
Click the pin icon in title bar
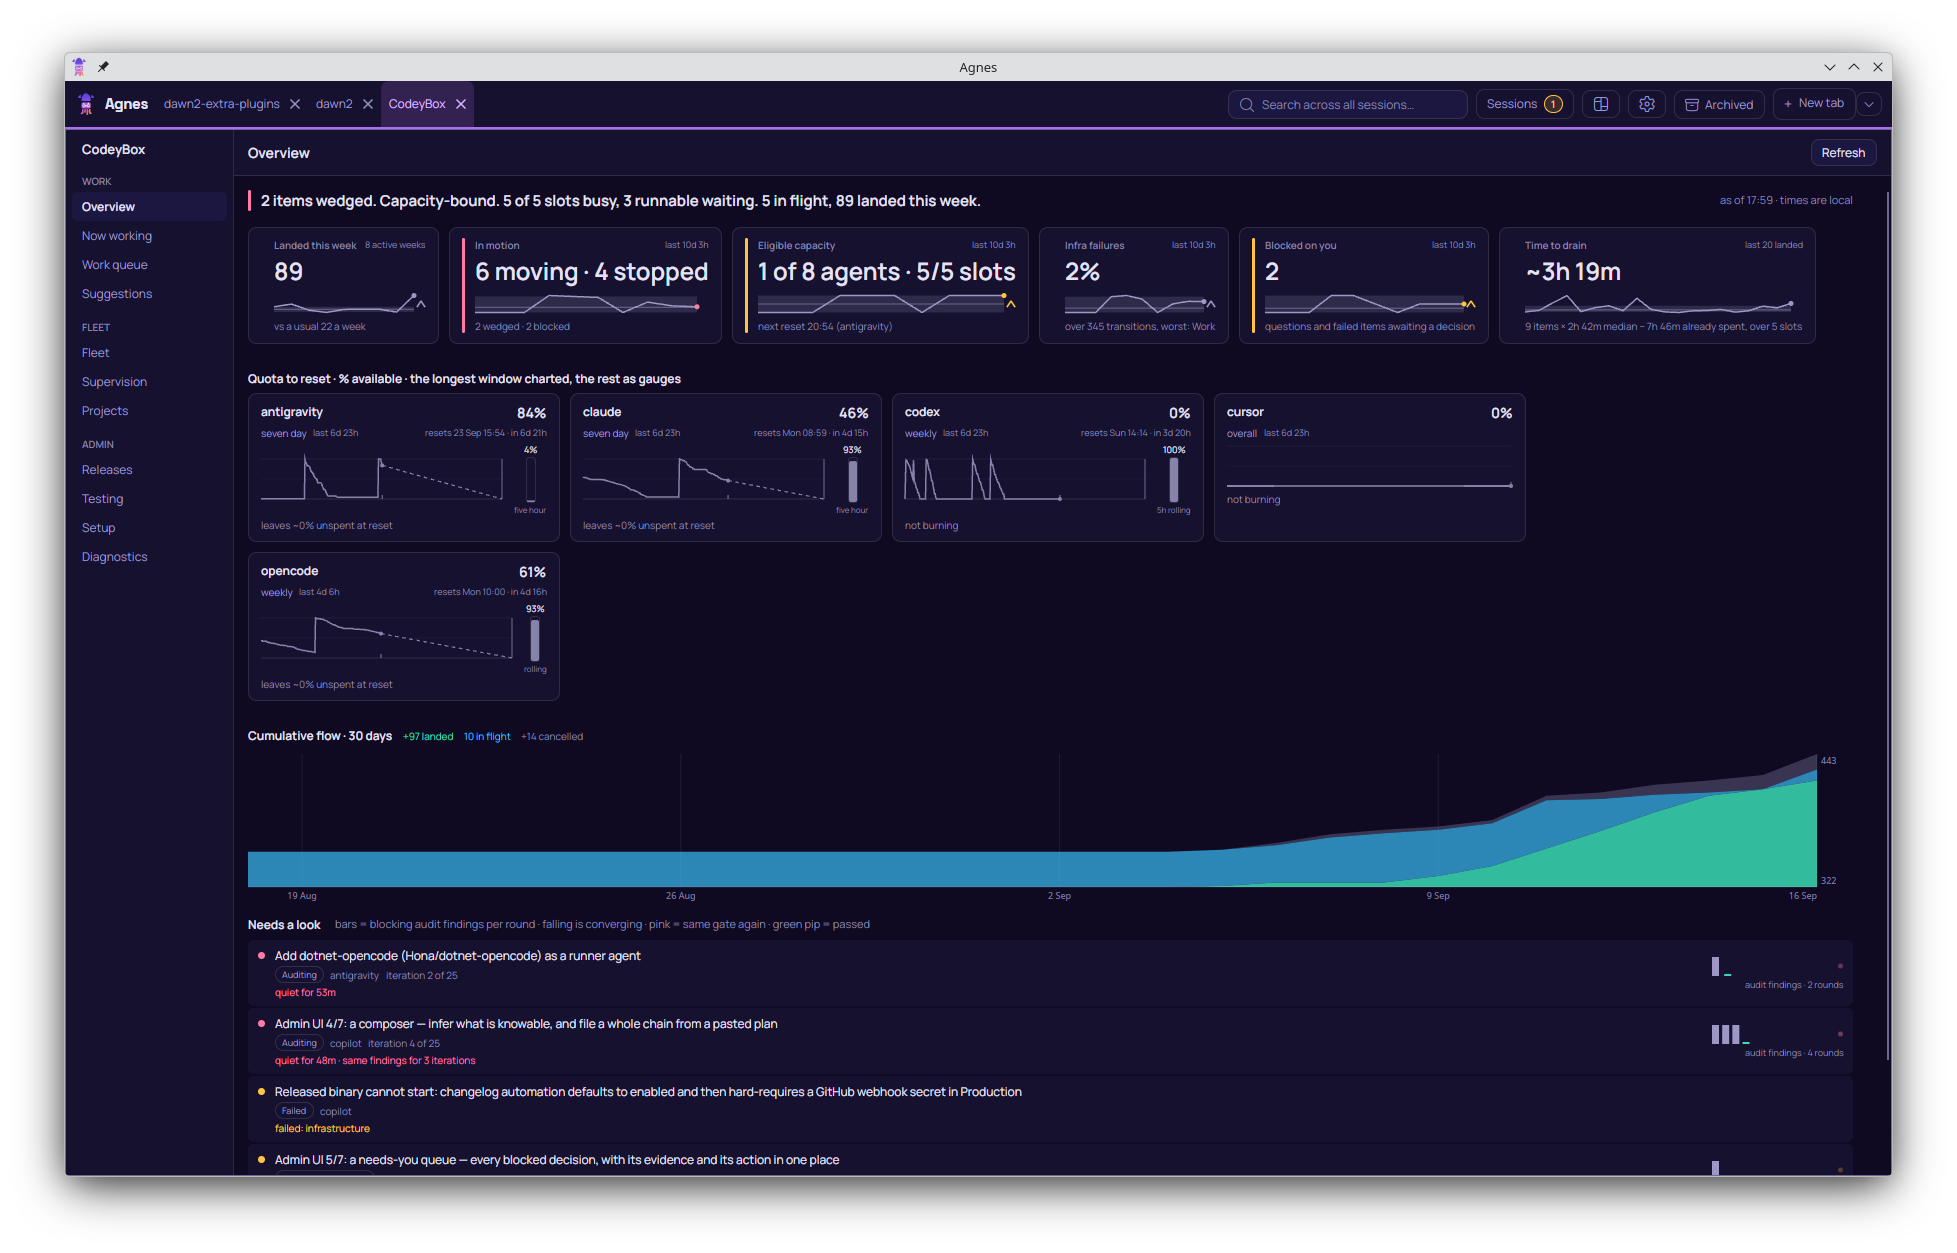[x=103, y=67]
